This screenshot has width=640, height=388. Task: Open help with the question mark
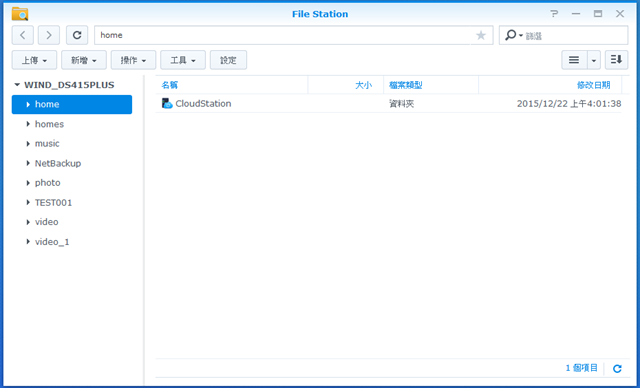pos(554,14)
